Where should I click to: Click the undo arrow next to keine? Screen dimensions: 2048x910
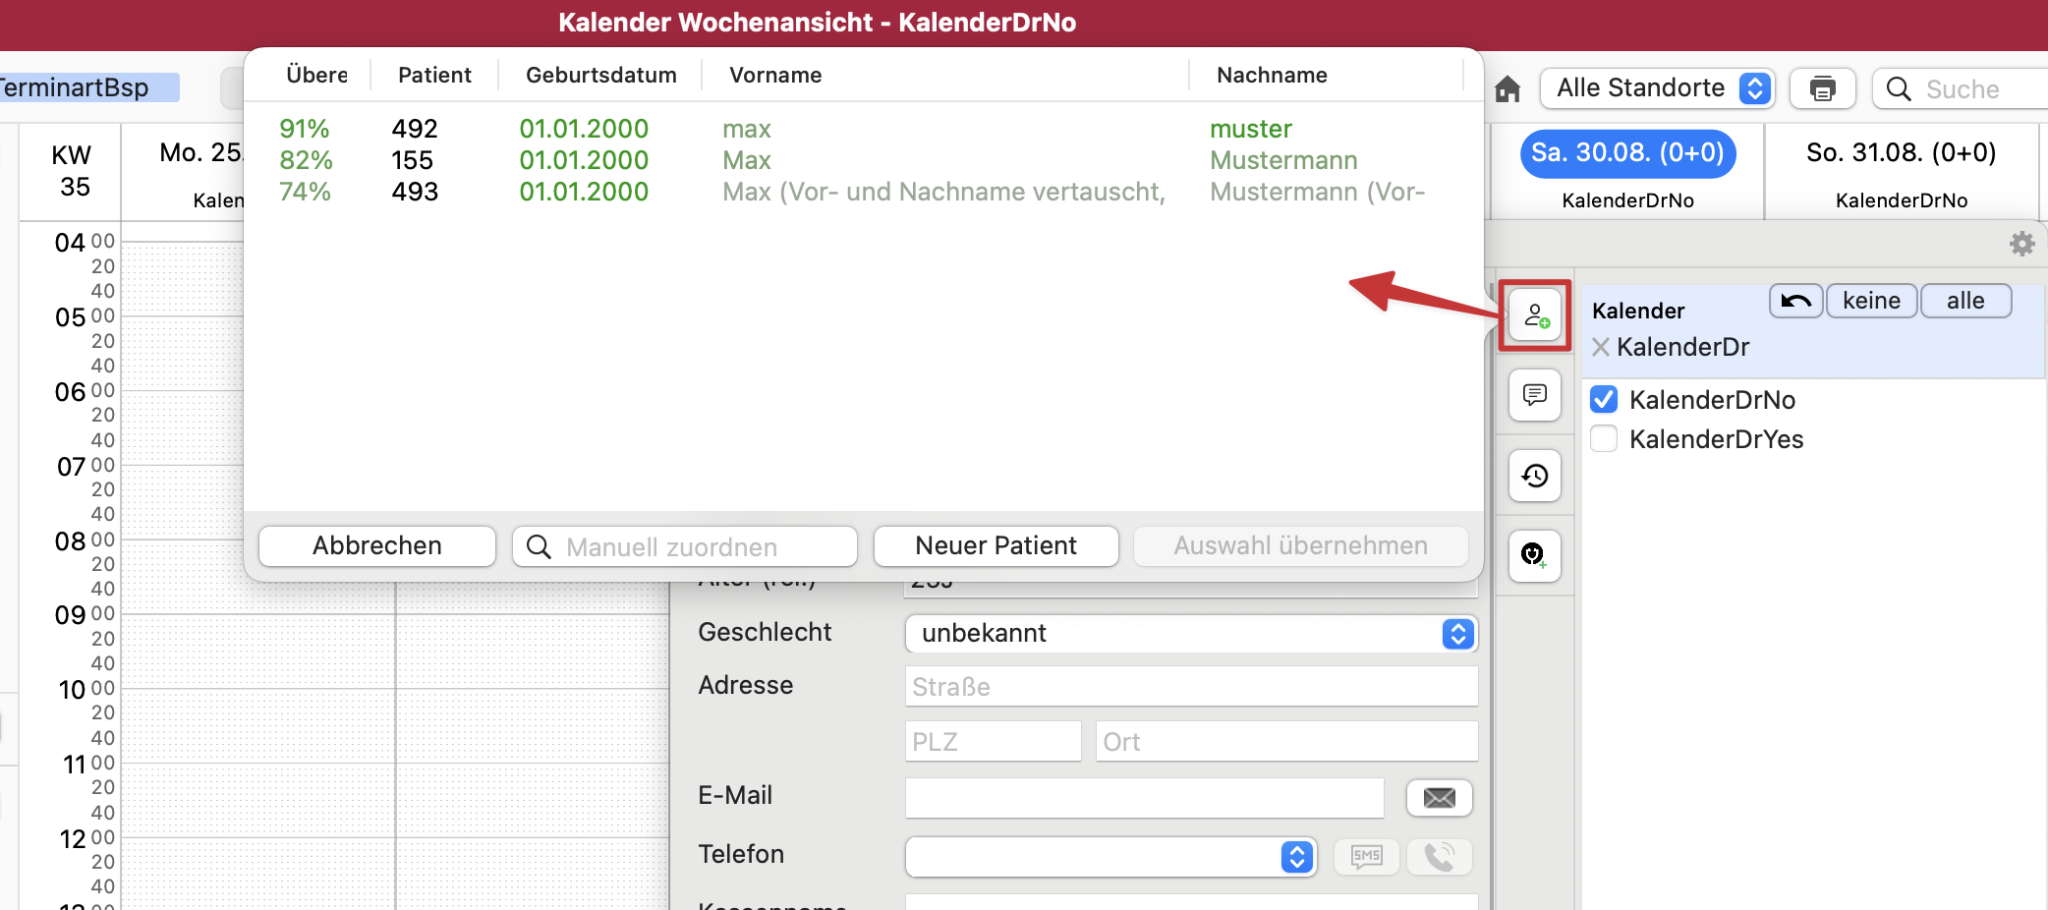[x=1796, y=301]
